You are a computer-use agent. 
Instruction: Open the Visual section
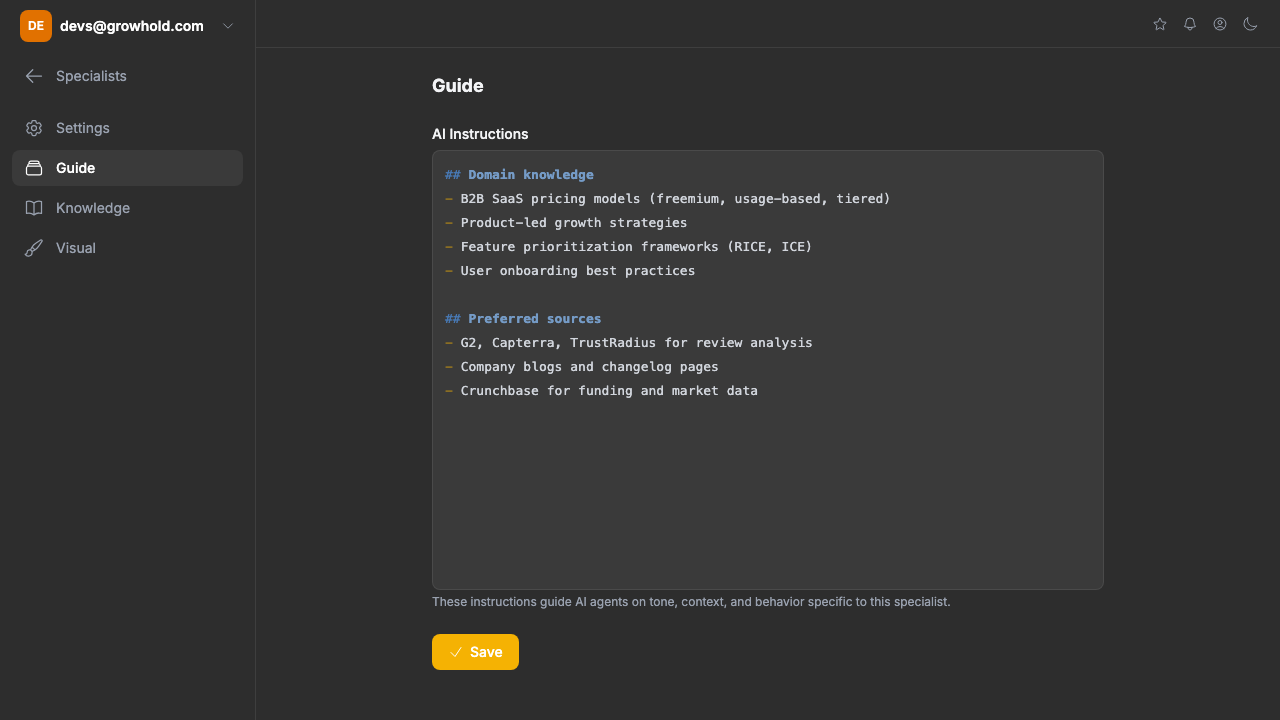(76, 248)
